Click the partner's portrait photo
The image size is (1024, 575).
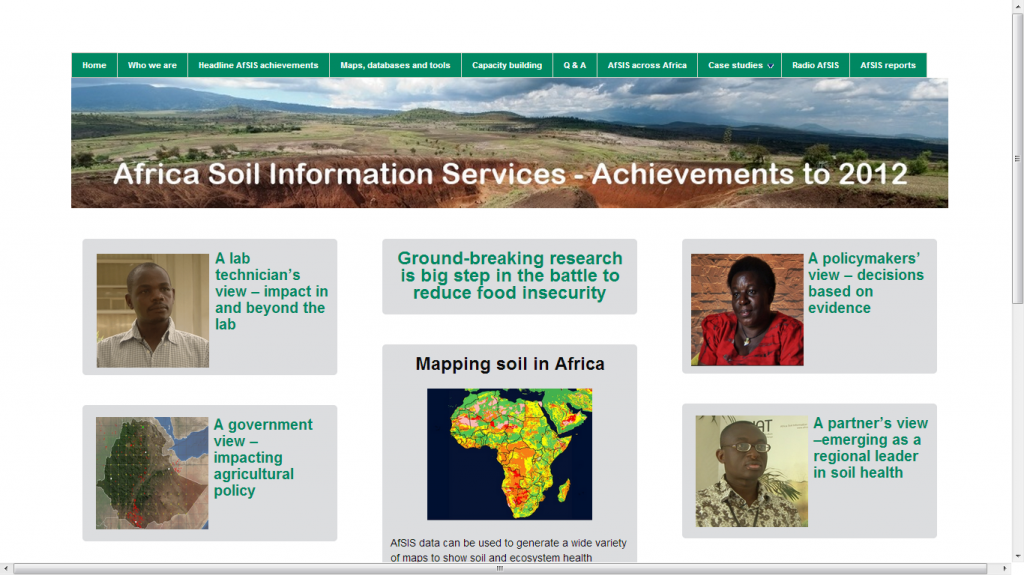tap(752, 471)
